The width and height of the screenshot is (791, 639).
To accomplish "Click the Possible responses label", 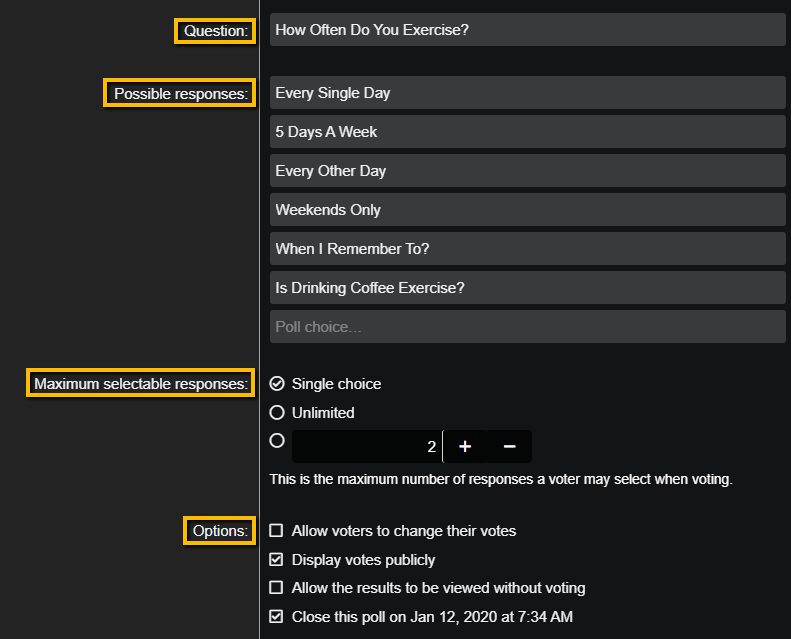I will (179, 93).
